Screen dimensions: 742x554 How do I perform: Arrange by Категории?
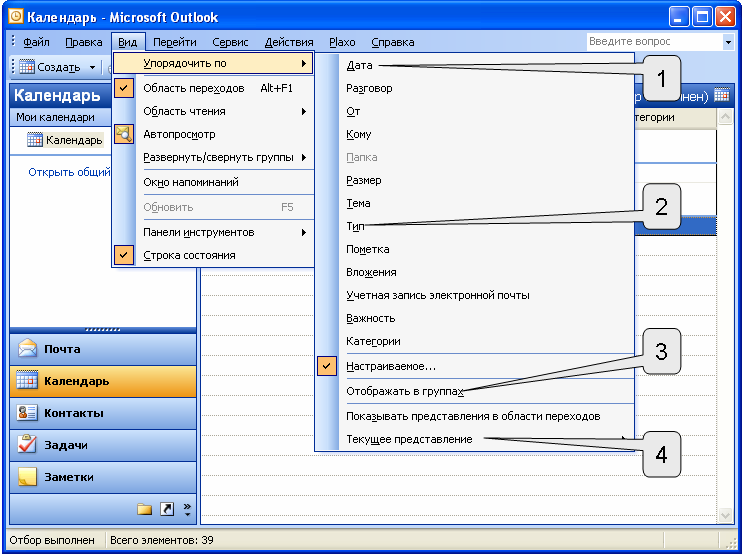[373, 341]
